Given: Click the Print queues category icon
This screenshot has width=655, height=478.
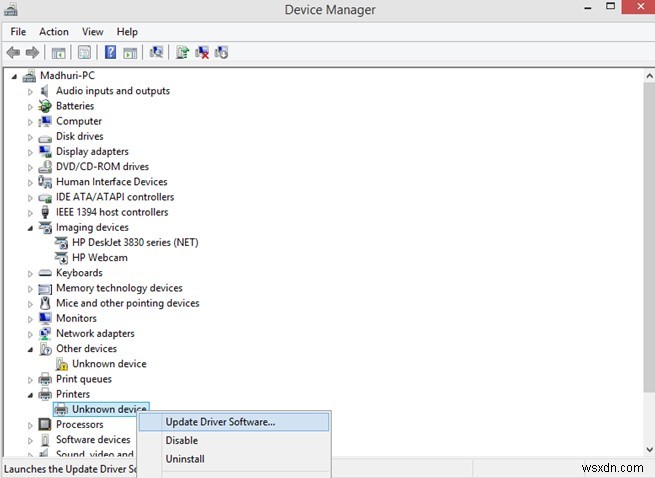Looking at the screenshot, I should pos(45,379).
